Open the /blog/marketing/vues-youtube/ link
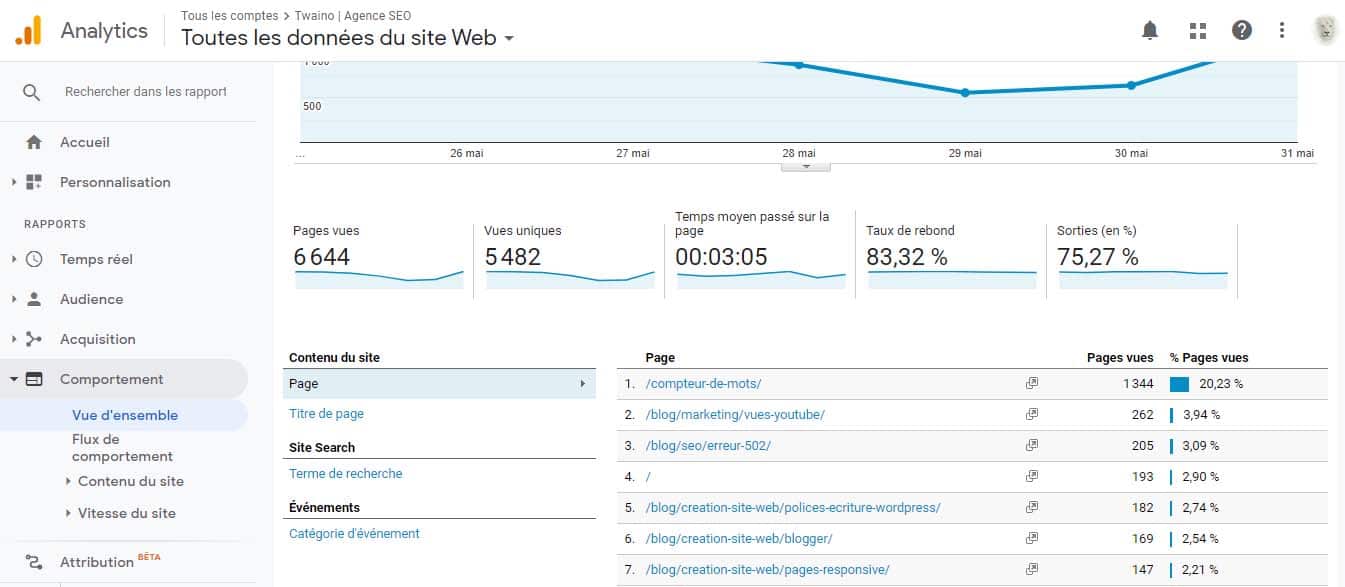Image resolution: width=1345 pixels, height=587 pixels. pos(735,414)
